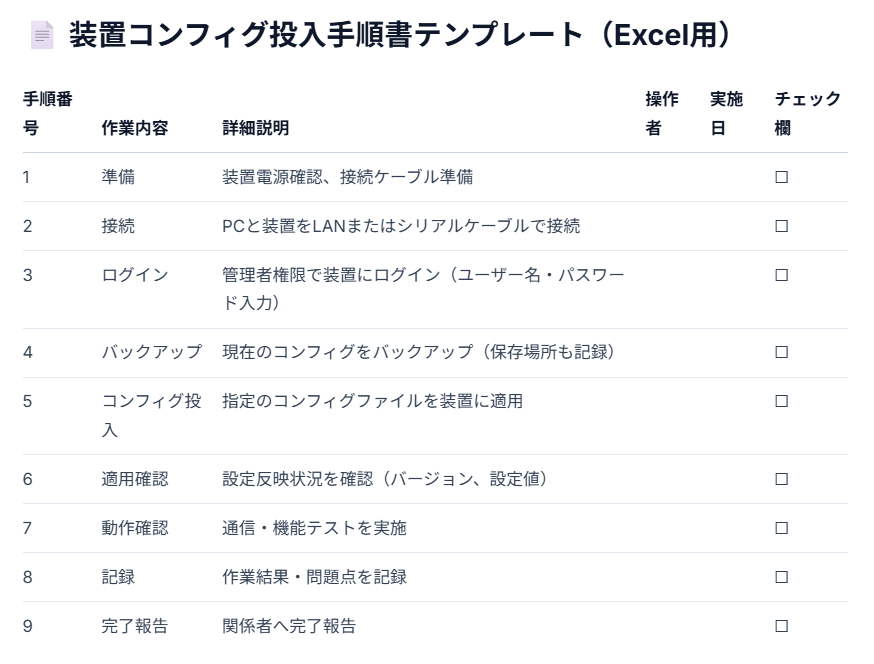Check the コンフィグ投入 row checkbox
This screenshot has width=874, height=664.
[x=782, y=401]
